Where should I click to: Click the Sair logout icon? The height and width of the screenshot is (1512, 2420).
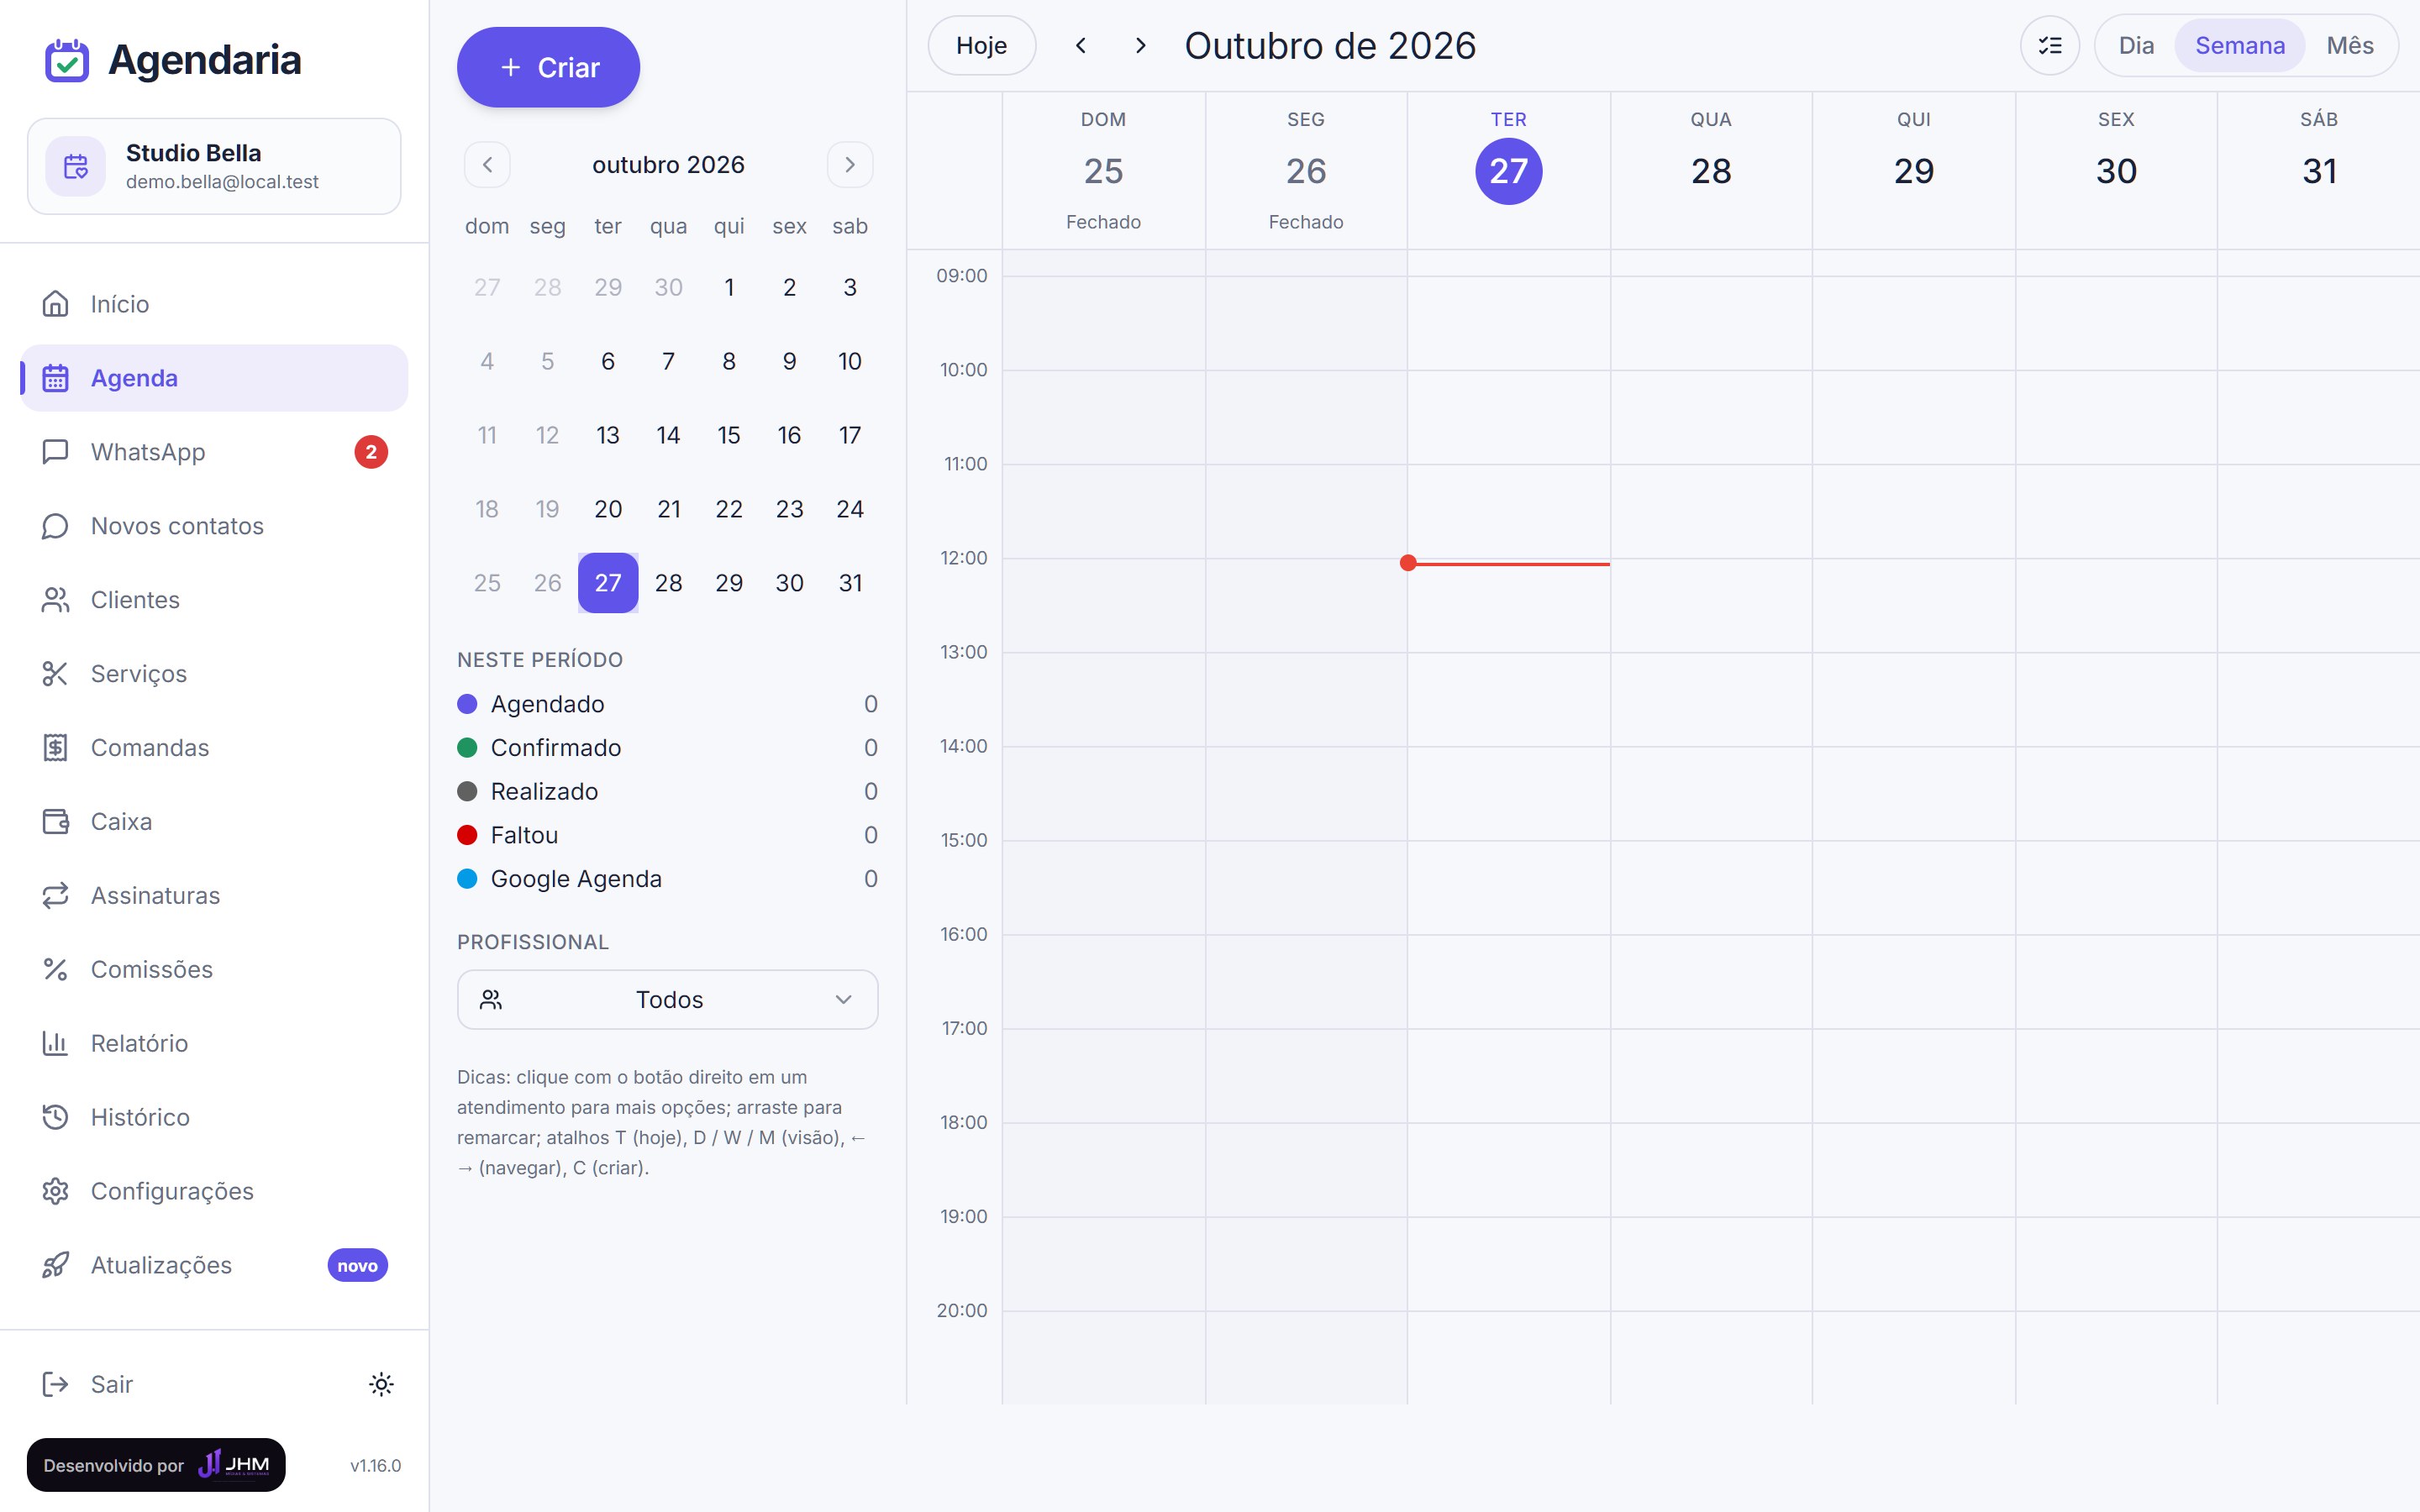pos(55,1384)
